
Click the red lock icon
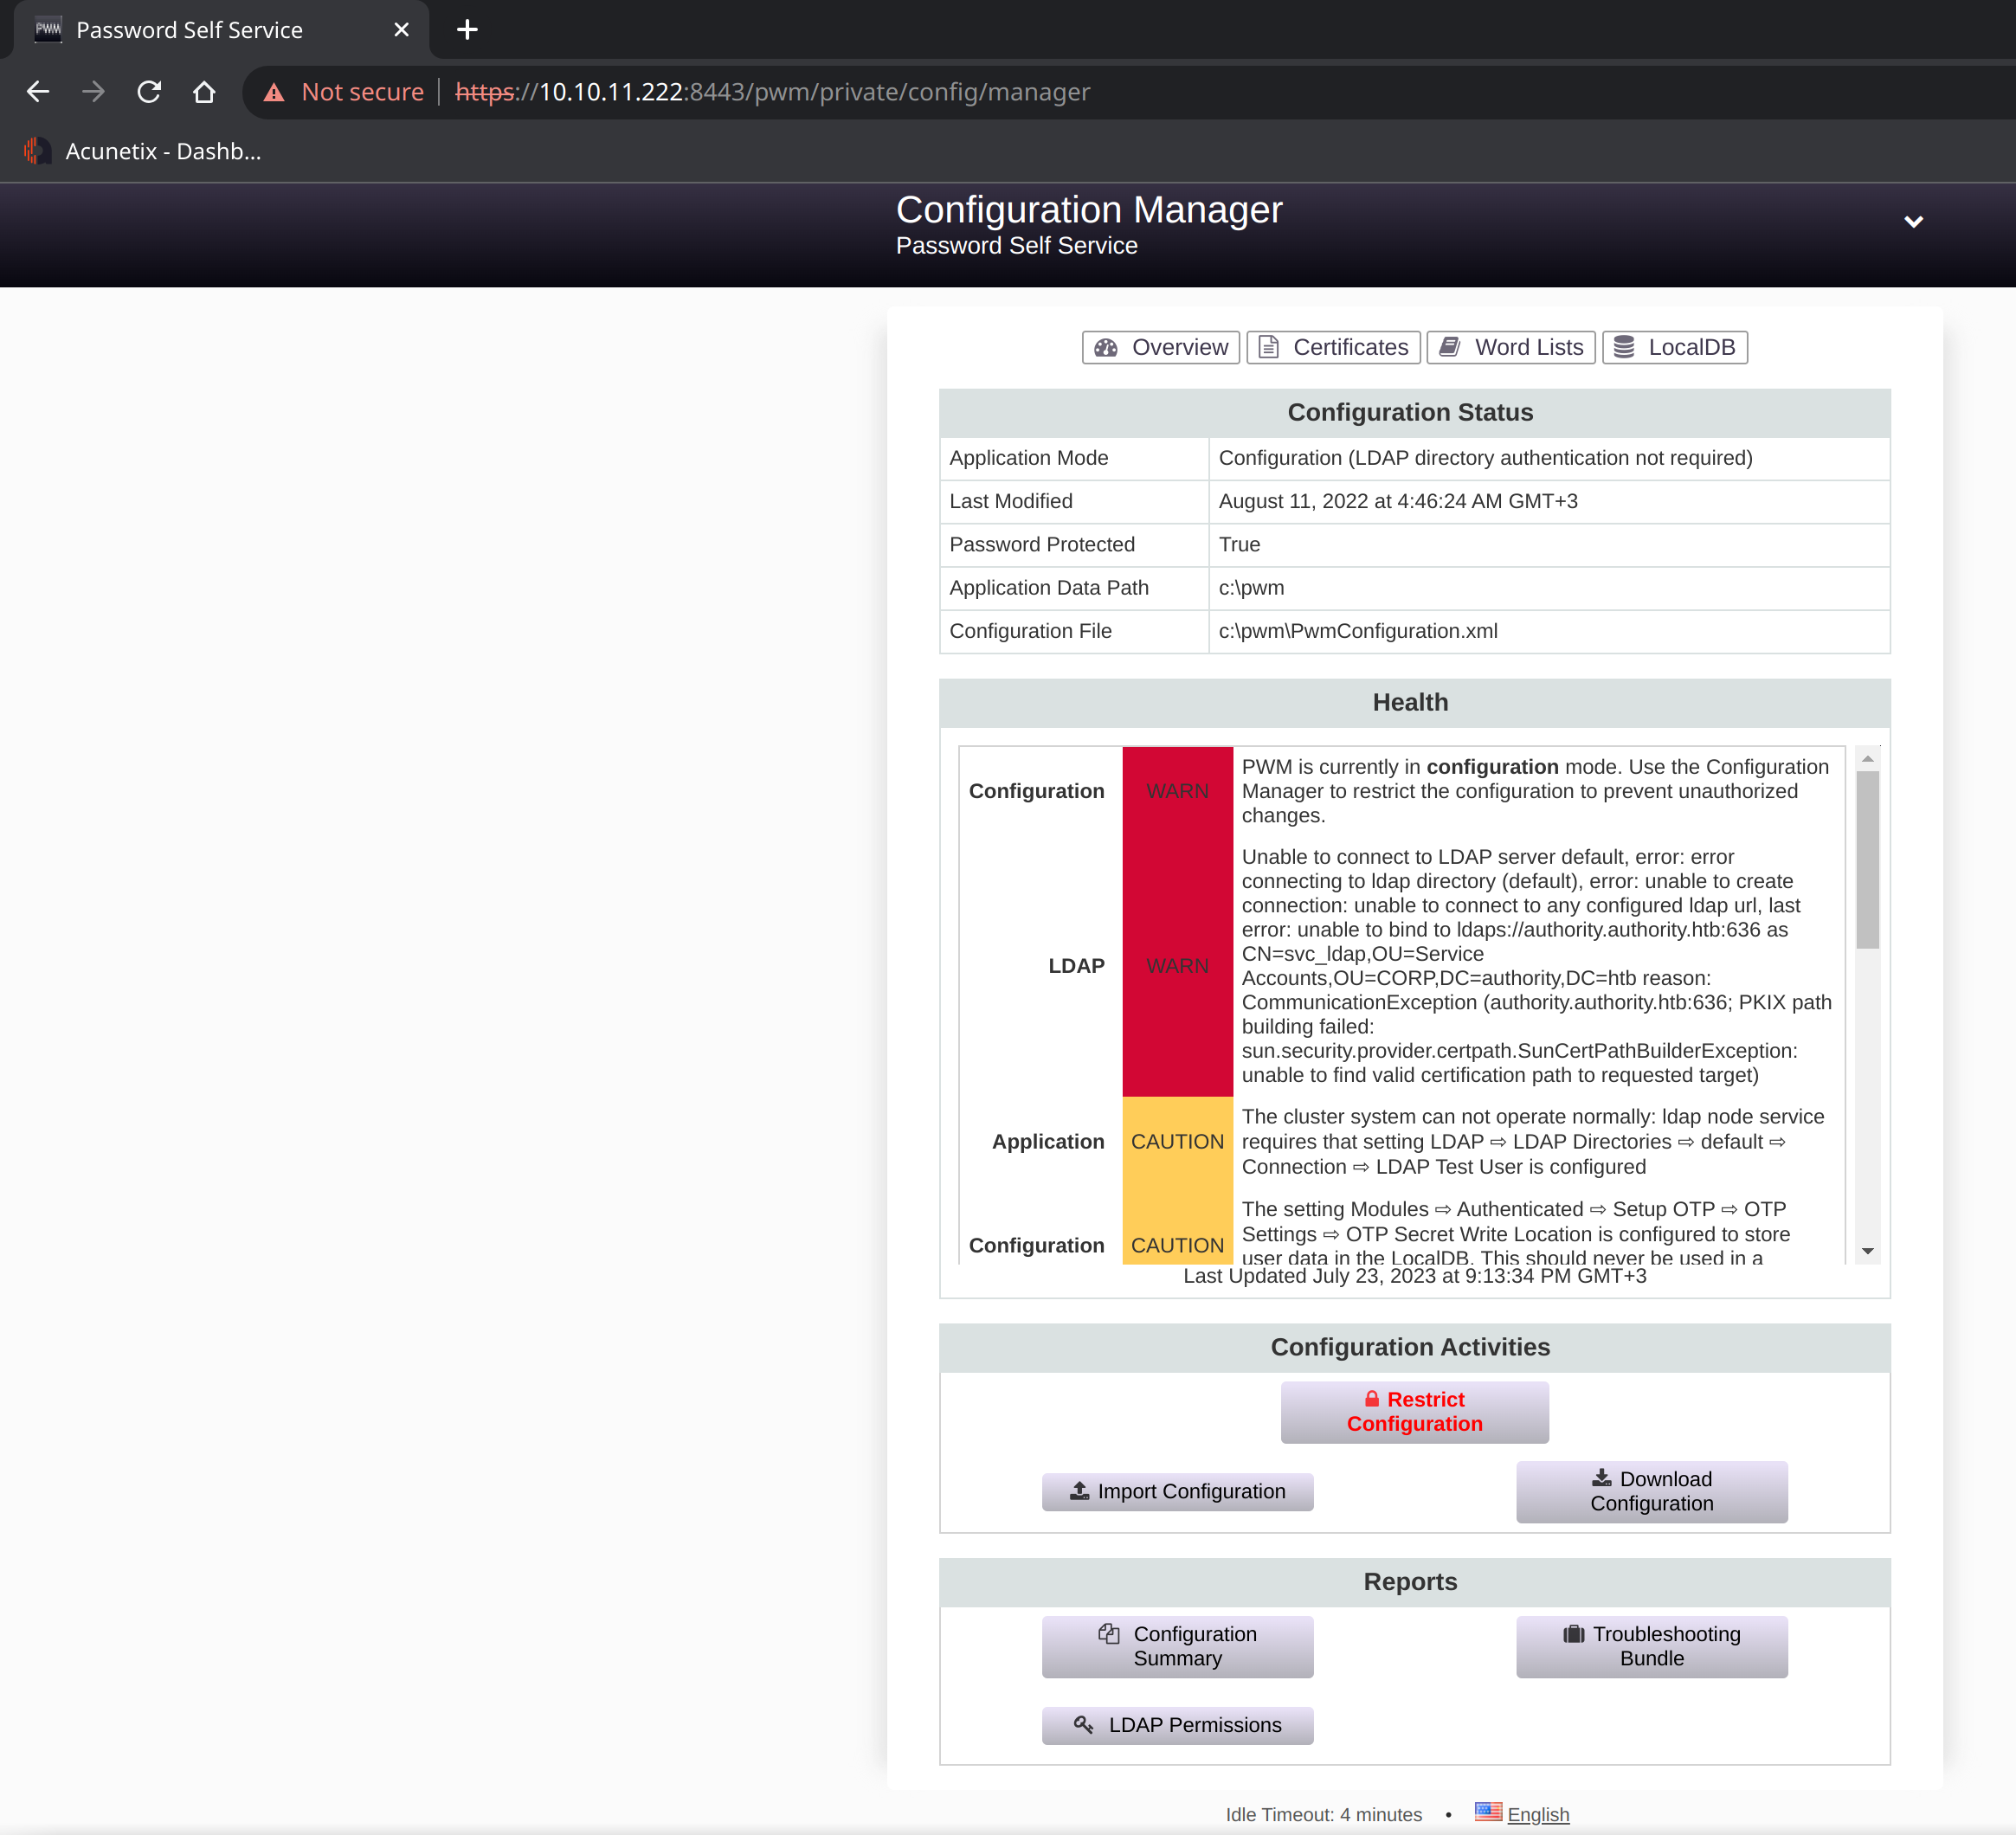pos(1372,1399)
